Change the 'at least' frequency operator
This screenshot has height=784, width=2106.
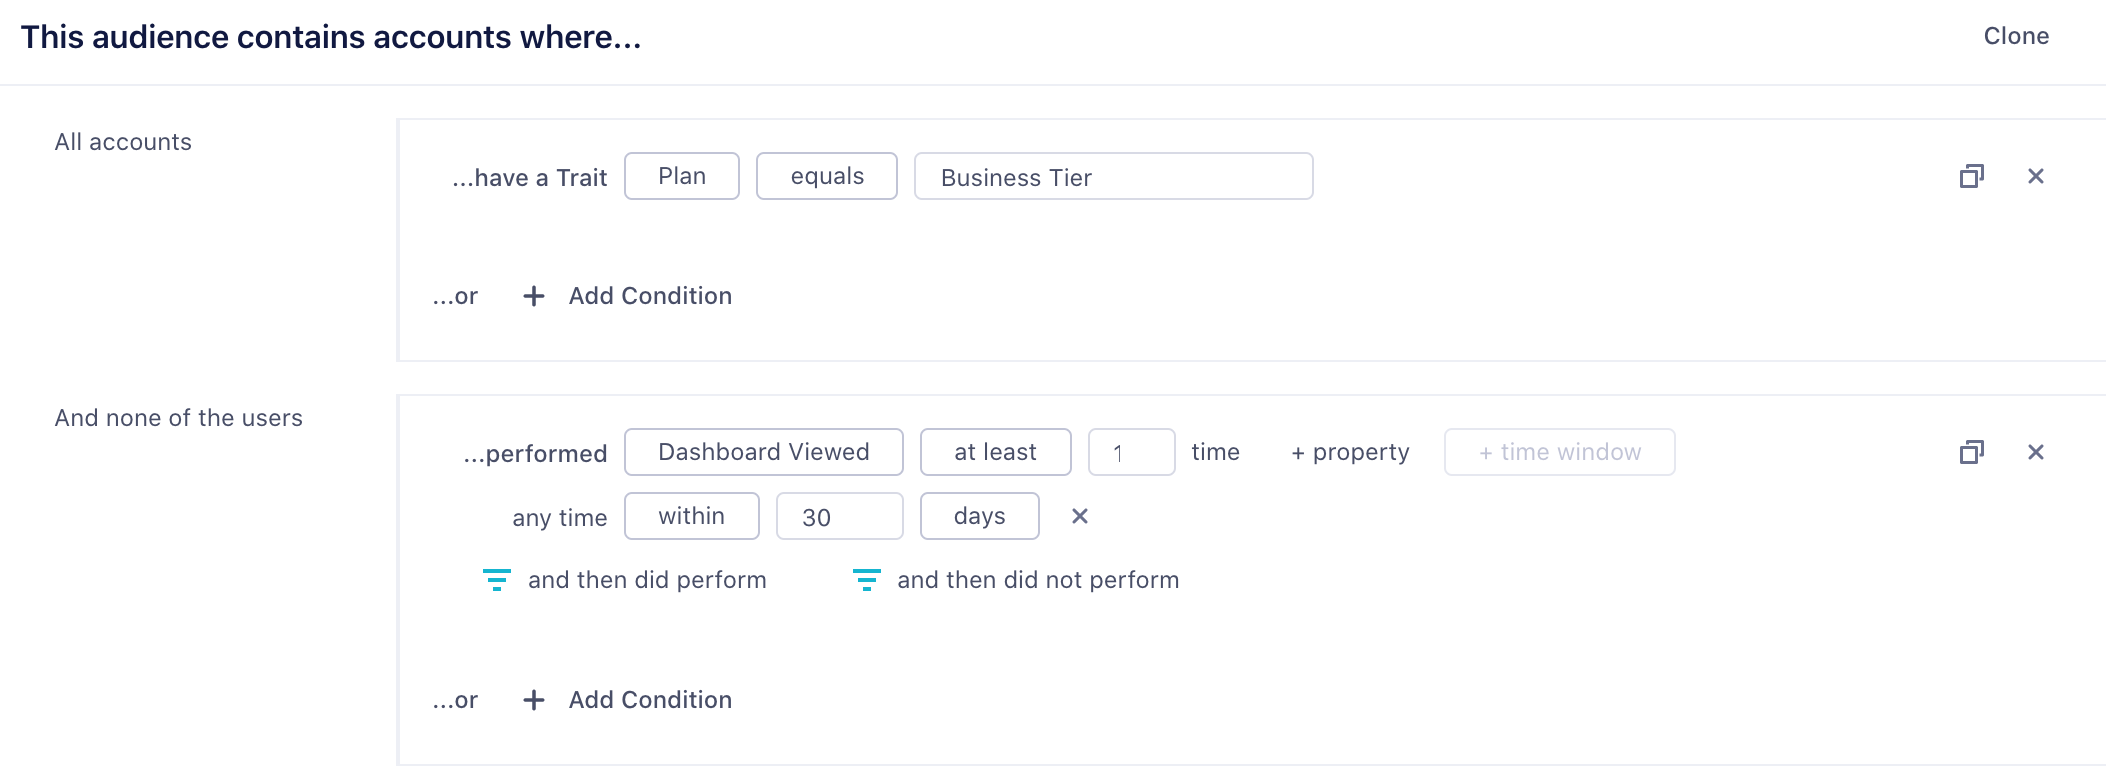(x=995, y=453)
